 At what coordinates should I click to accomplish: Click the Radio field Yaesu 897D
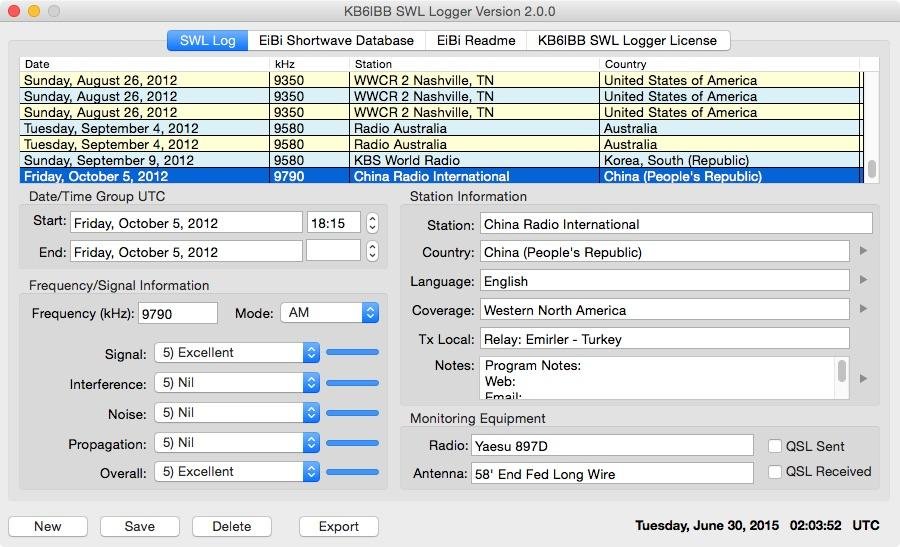coord(612,446)
